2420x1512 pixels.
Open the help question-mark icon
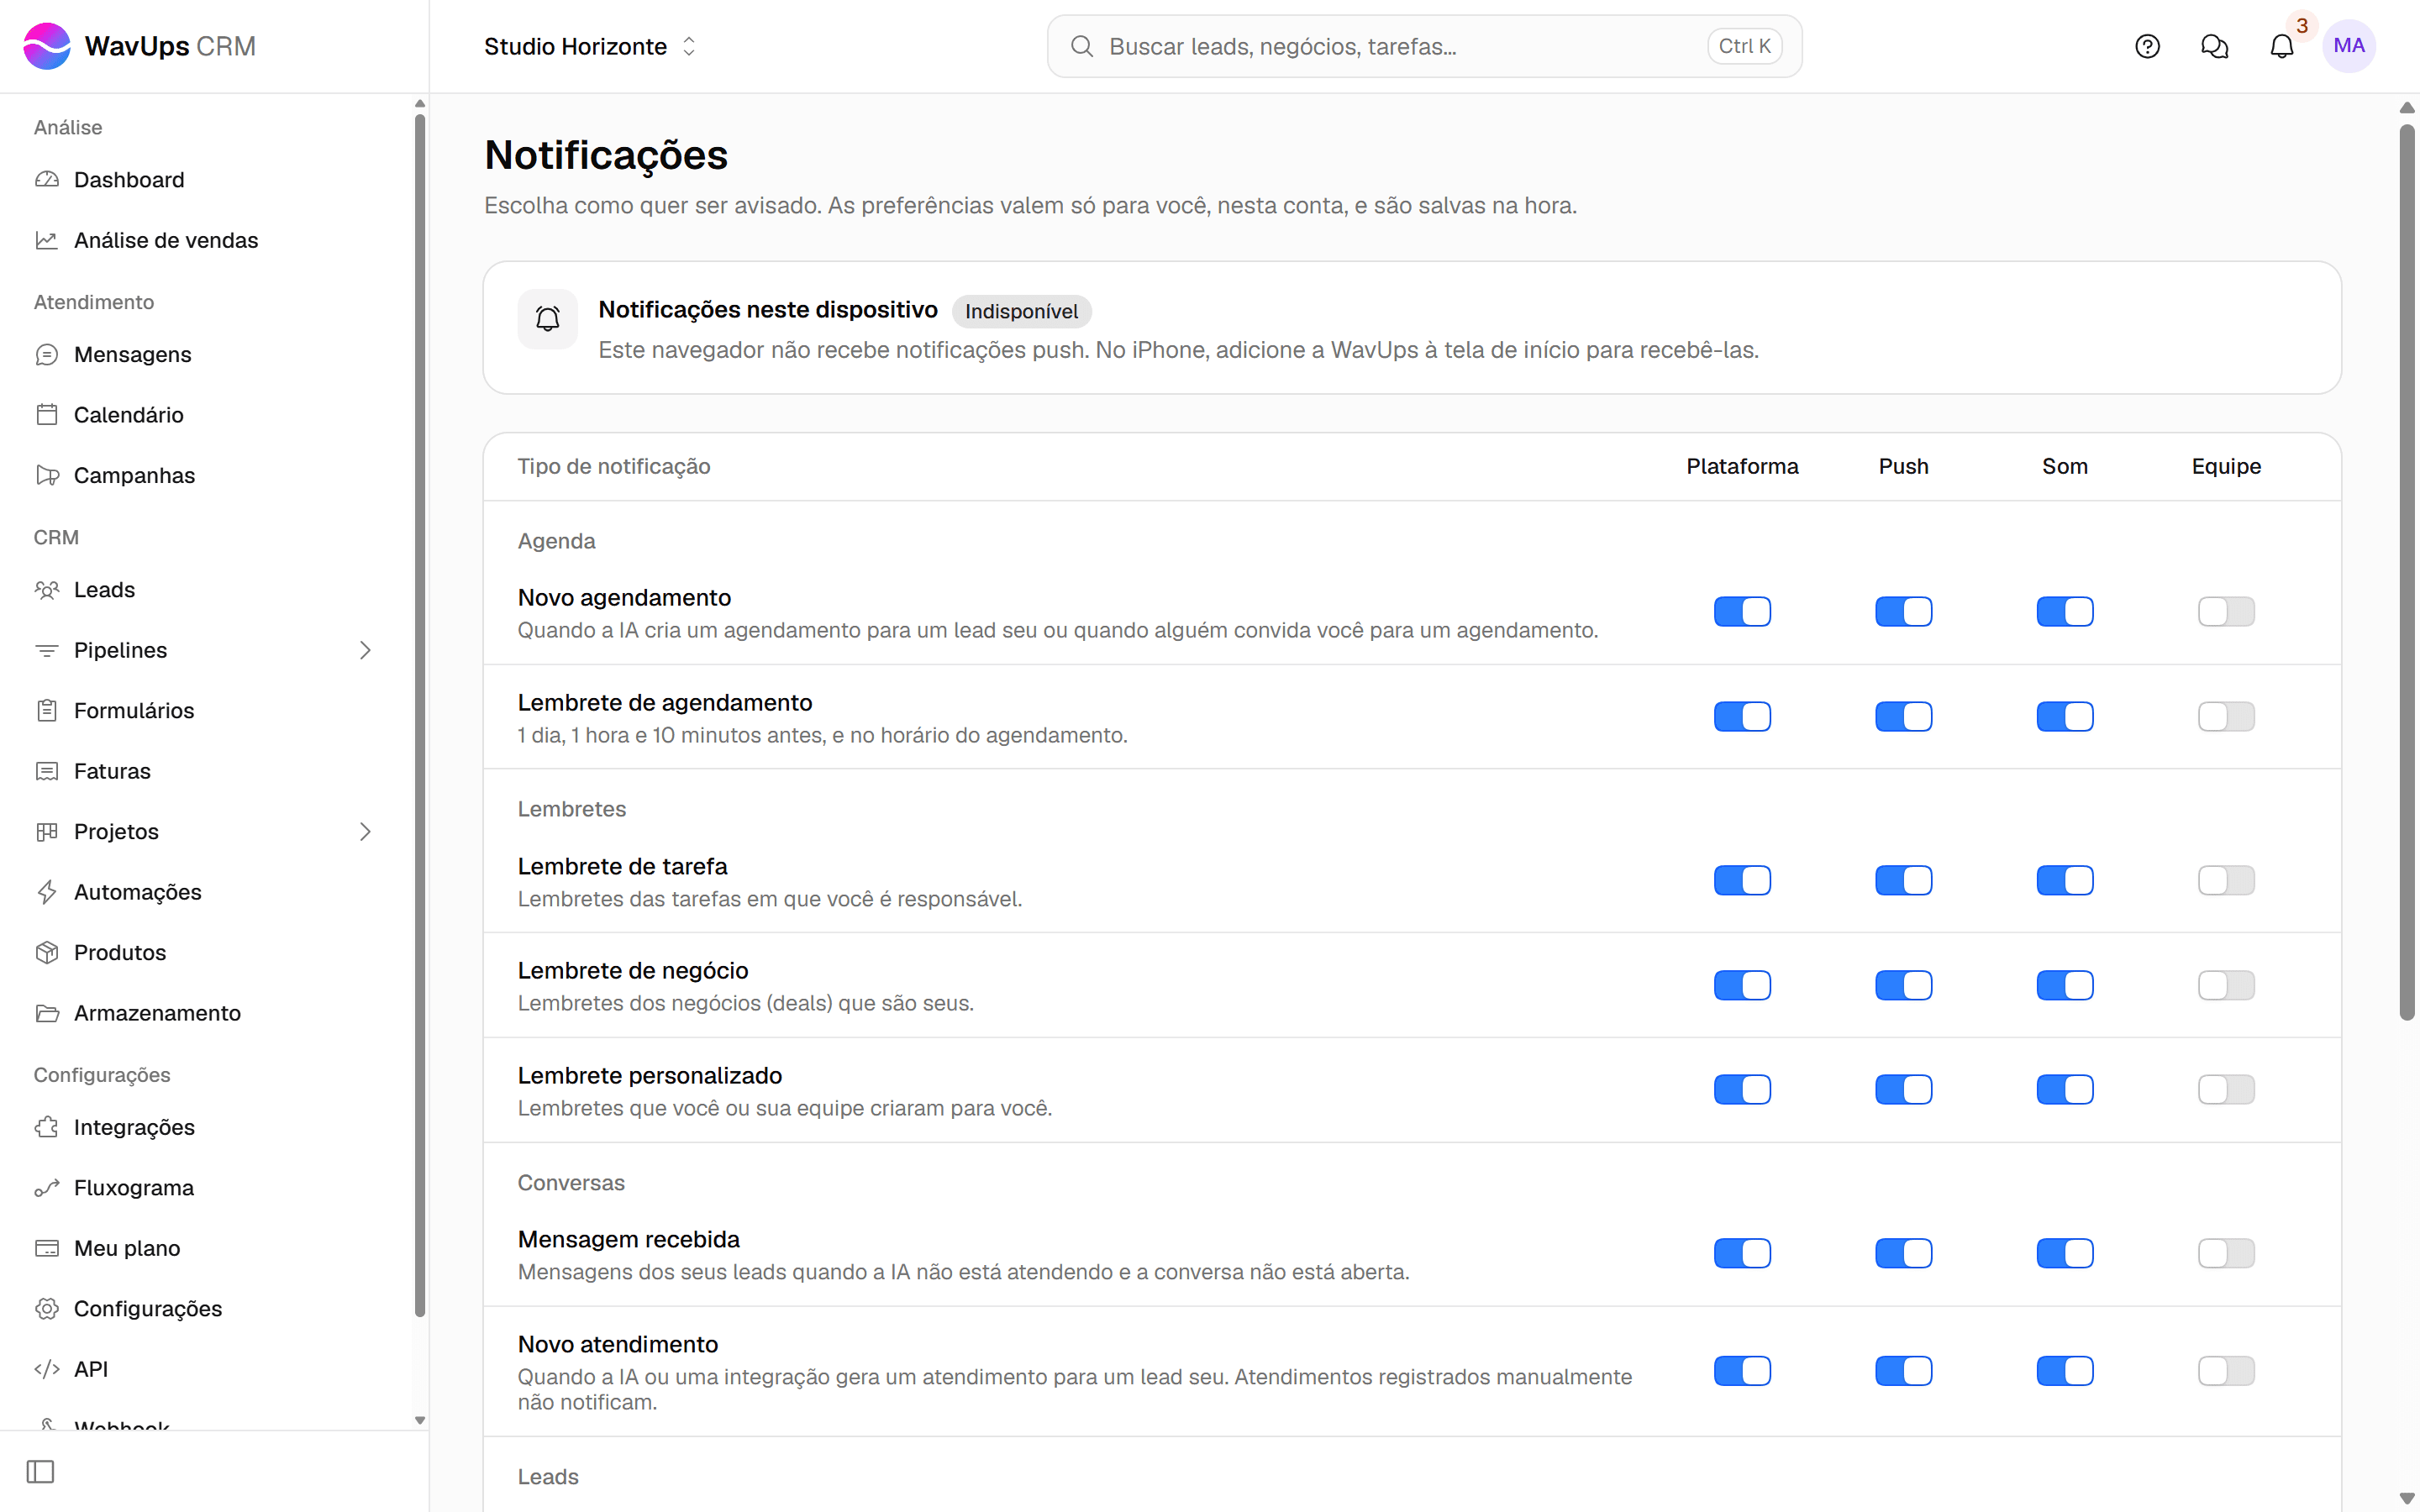[x=2147, y=46]
